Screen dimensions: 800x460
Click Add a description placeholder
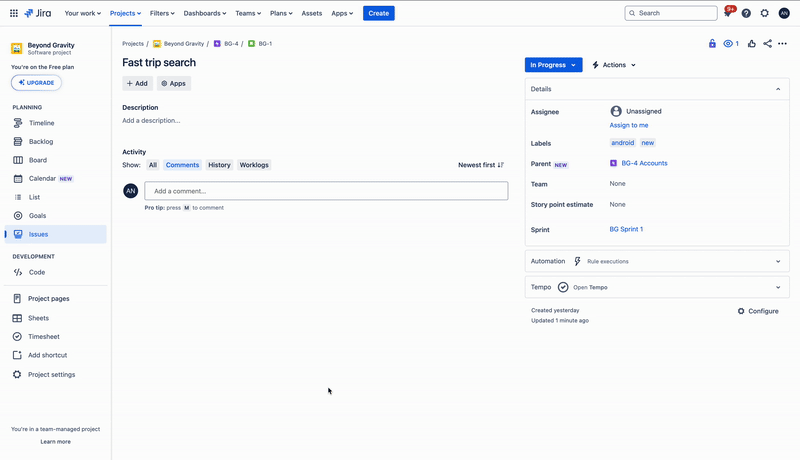(151, 121)
